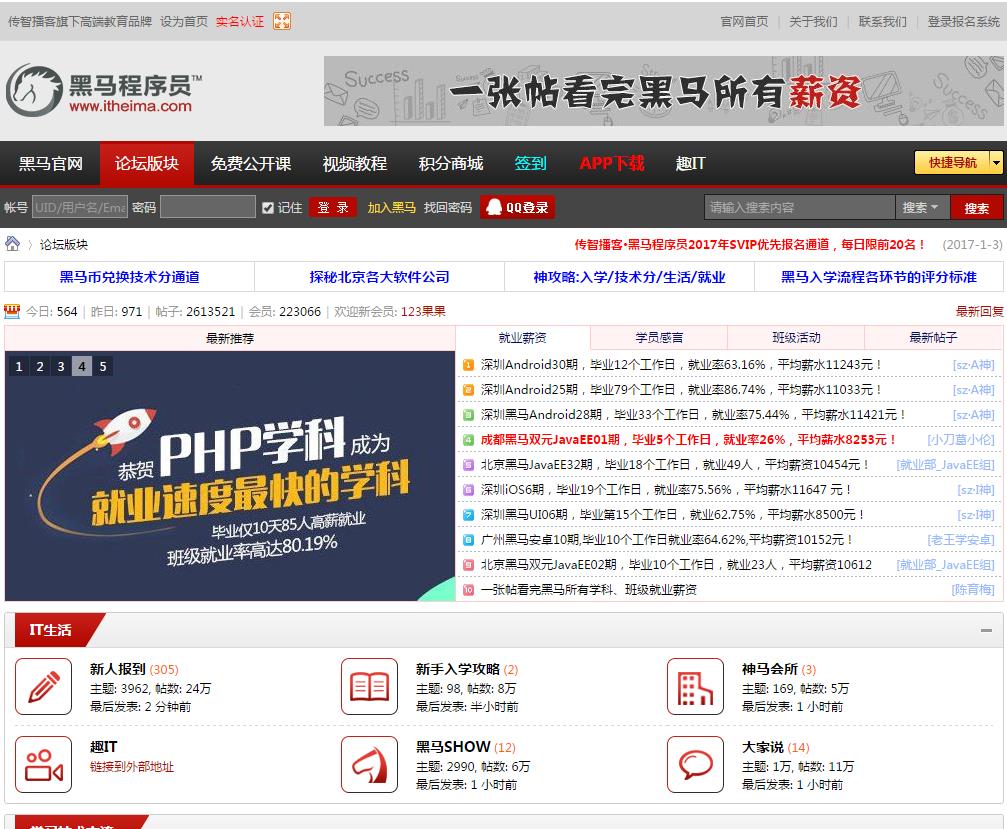Click rank 5 badge beside 北京黑马JavaEE32期
Image resolution: width=1007 pixels, height=829 pixels.
tap(468, 465)
